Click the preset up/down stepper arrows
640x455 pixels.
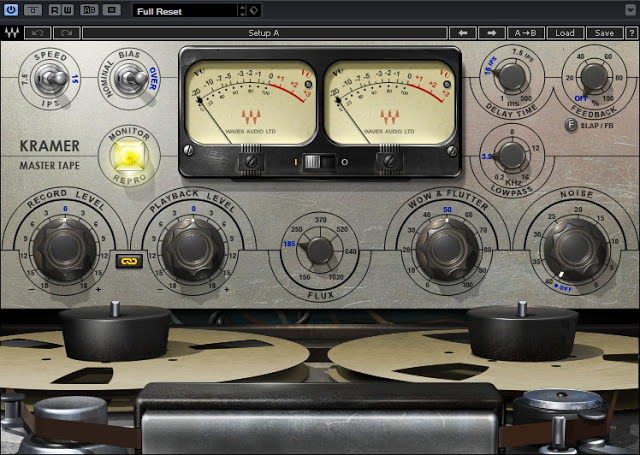(241, 10)
